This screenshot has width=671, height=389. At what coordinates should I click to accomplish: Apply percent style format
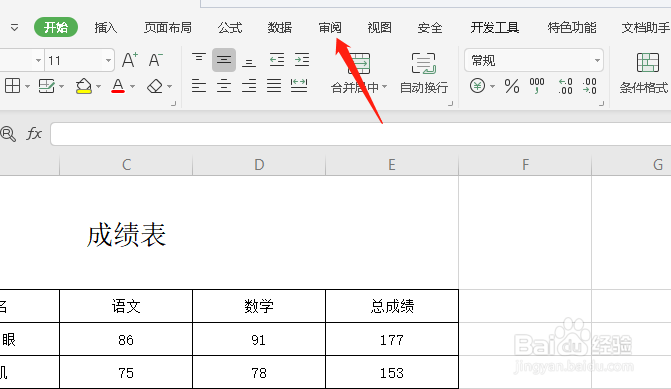tap(512, 86)
